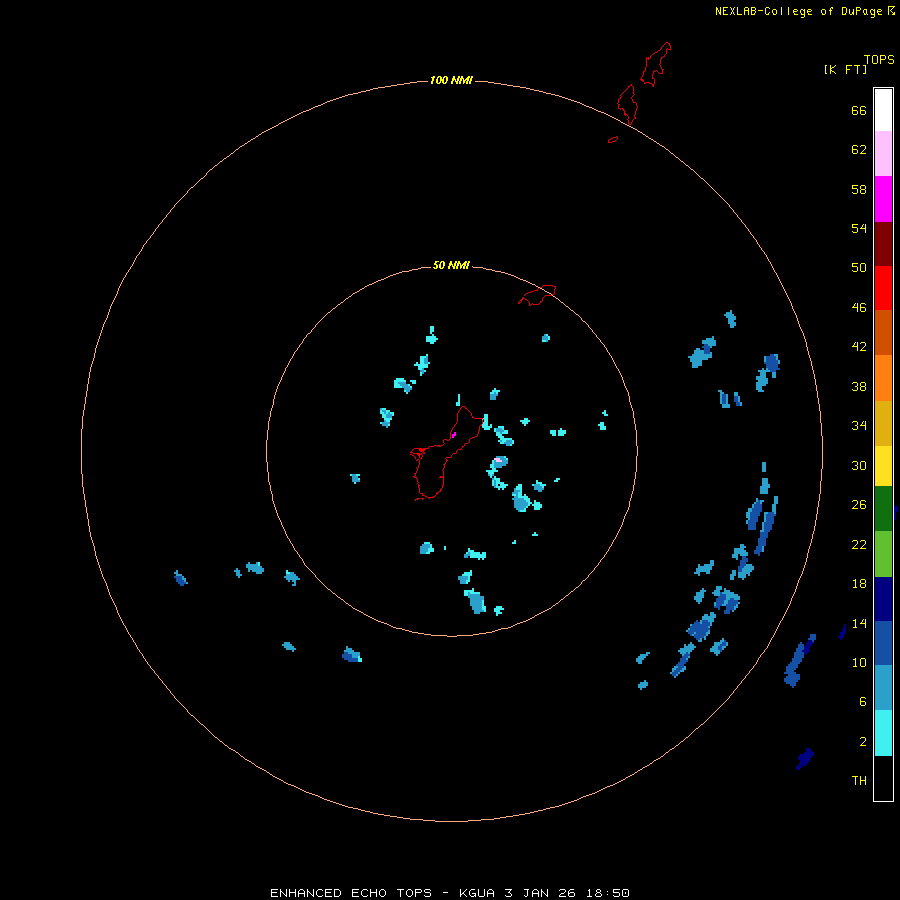Click the legend value 18
The width and height of the screenshot is (900, 900).
[x=859, y=584]
